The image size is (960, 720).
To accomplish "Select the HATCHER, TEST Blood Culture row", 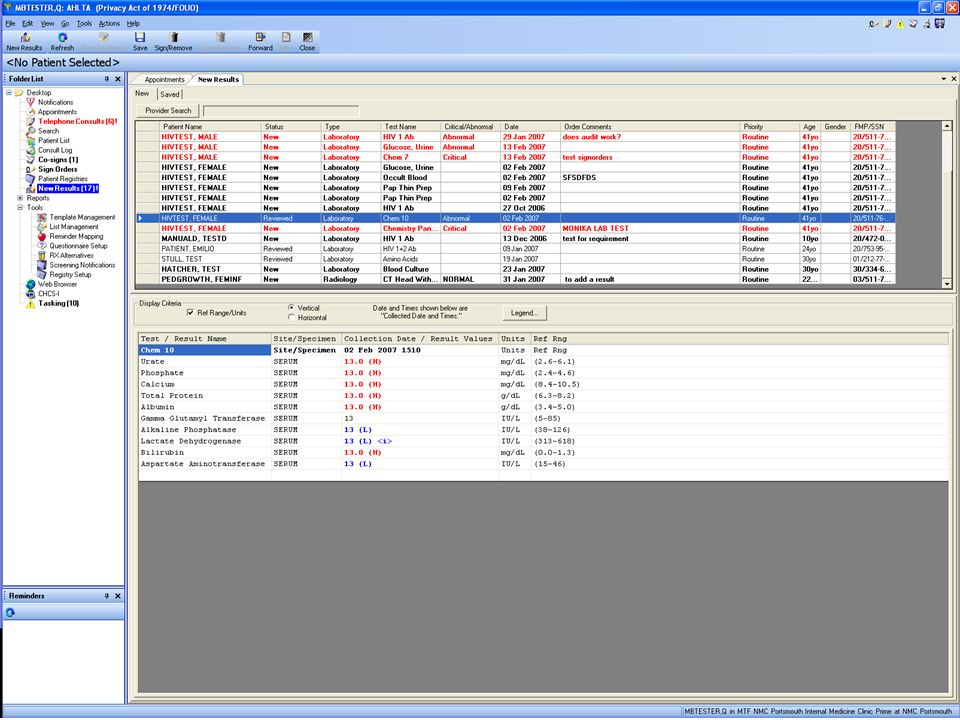I will pyautogui.click(x=515, y=269).
